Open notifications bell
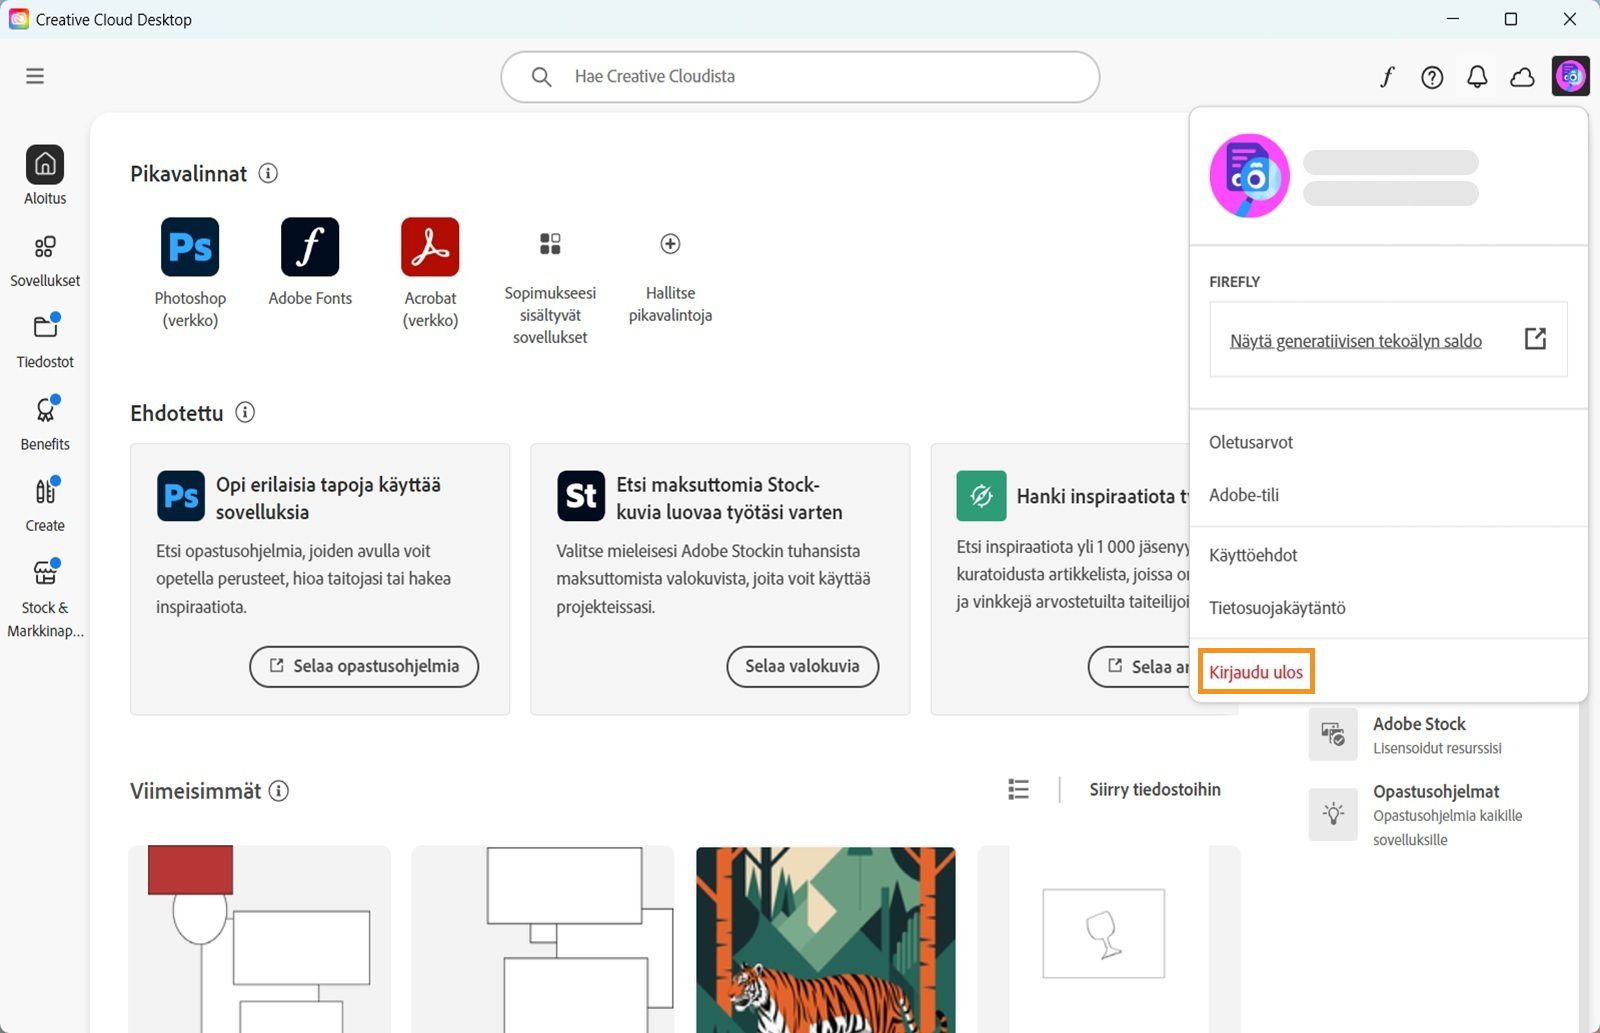This screenshot has height=1033, width=1600. coord(1477,77)
